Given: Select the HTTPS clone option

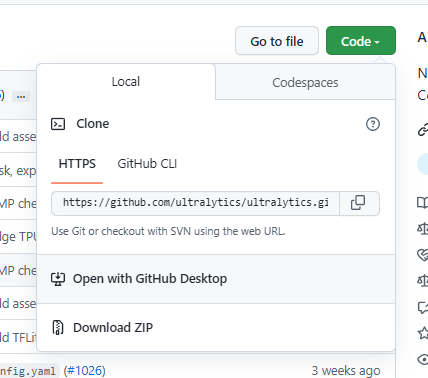Looking at the screenshot, I should tap(77, 164).
